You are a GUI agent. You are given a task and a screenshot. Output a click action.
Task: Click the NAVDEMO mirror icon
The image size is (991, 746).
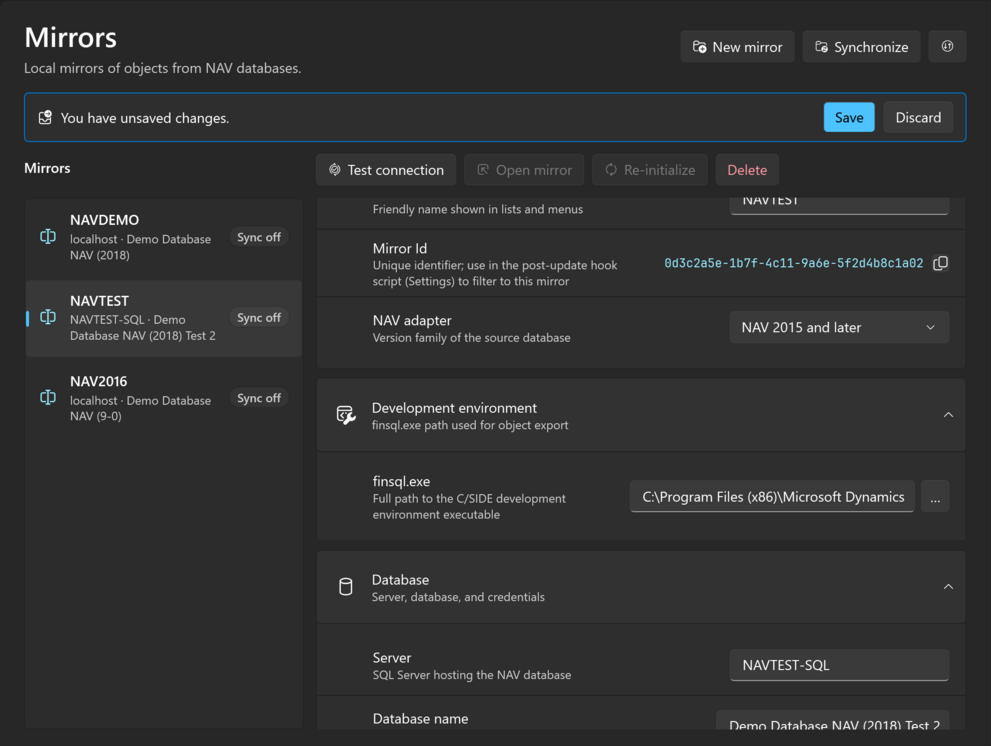(x=48, y=237)
